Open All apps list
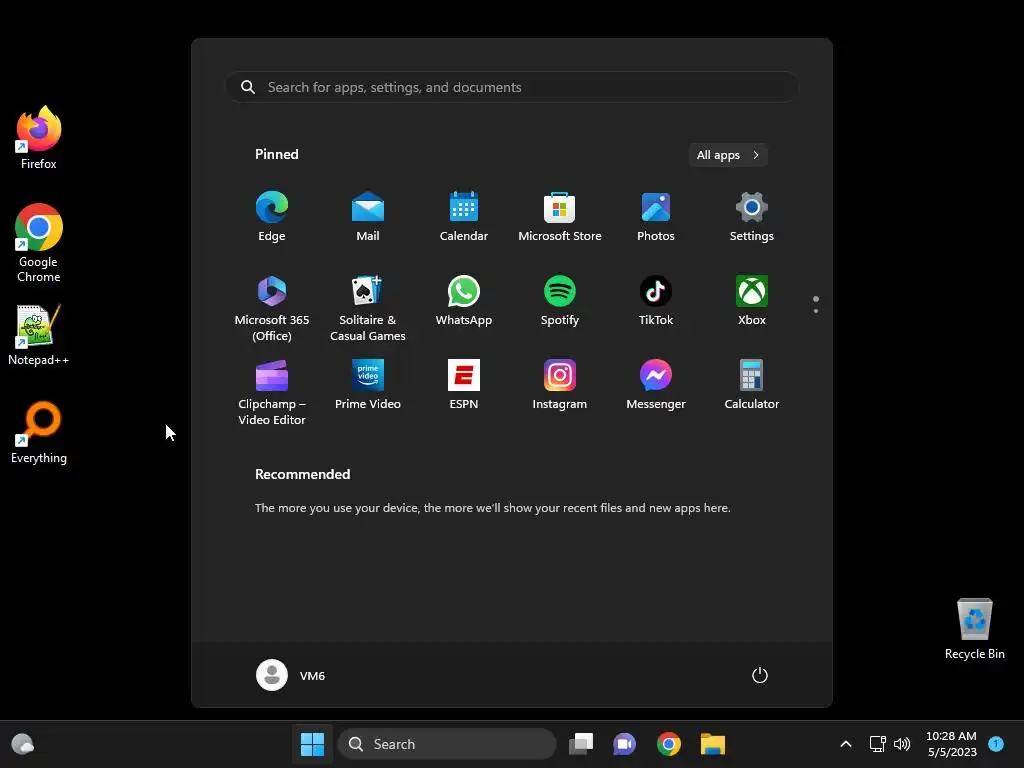Viewport: 1024px width, 768px height. pos(728,155)
